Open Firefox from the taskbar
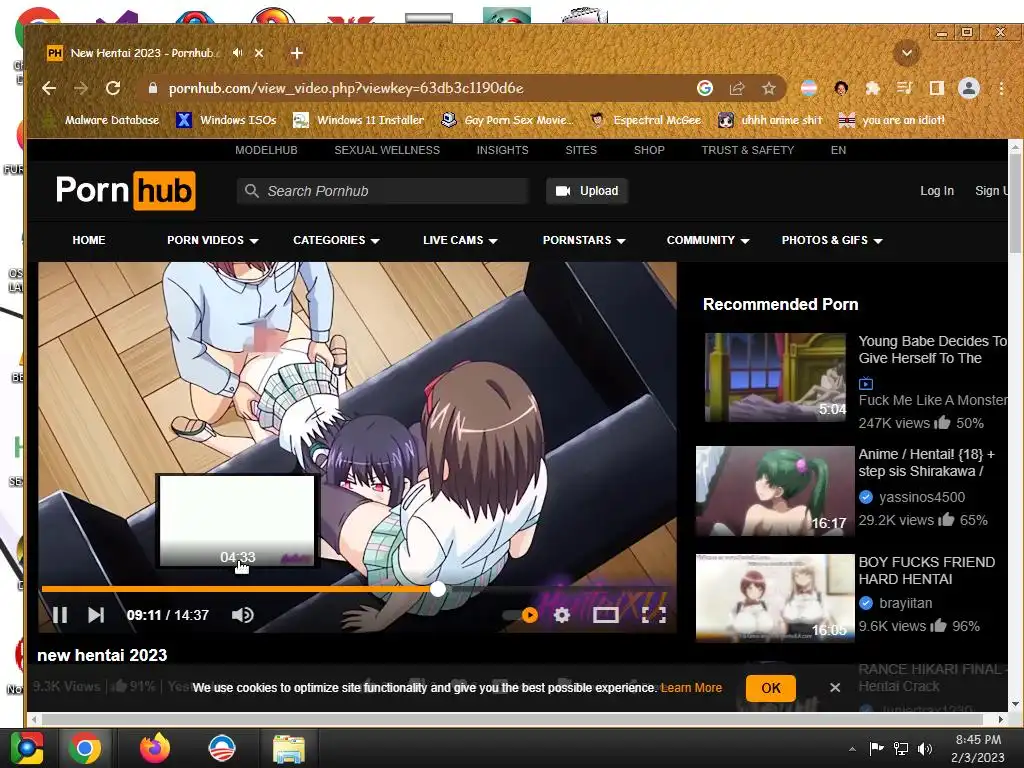Viewport: 1024px width, 768px height. tap(155, 748)
